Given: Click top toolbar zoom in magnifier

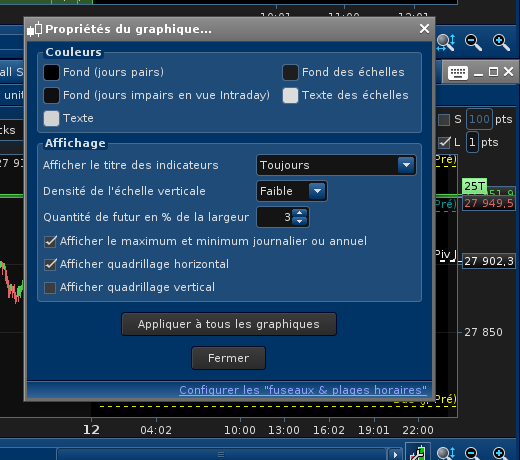Looking at the screenshot, I should point(501,42).
